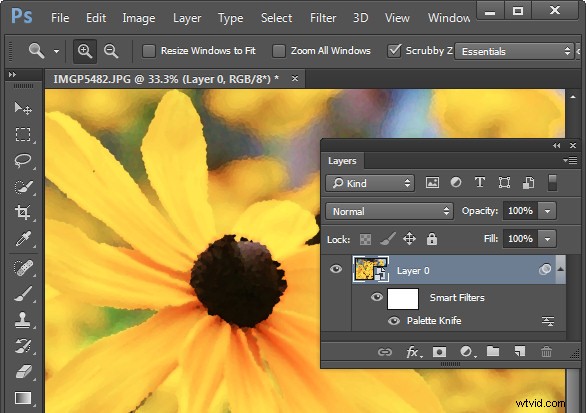Open the Essentials workspace dropdown
Image resolution: width=586 pixels, height=413 pixels.
coord(514,51)
